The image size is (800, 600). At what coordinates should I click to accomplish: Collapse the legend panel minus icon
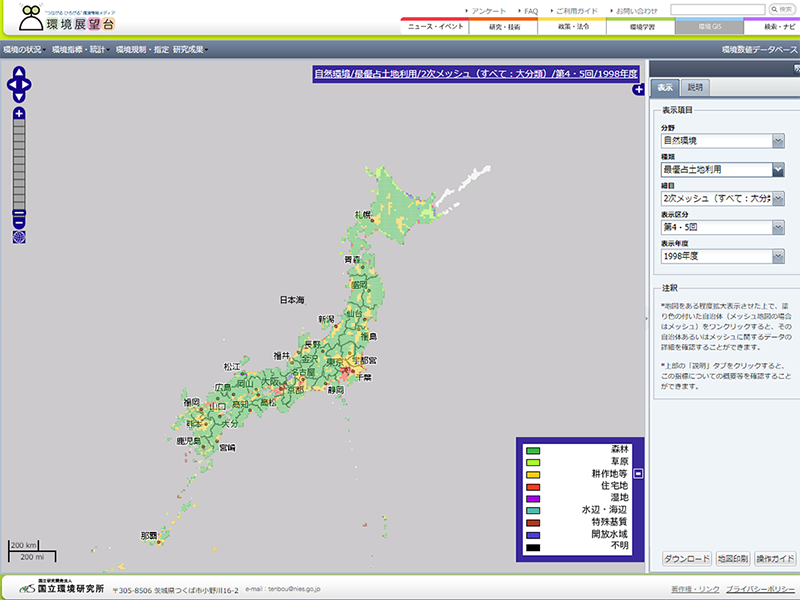point(638,473)
